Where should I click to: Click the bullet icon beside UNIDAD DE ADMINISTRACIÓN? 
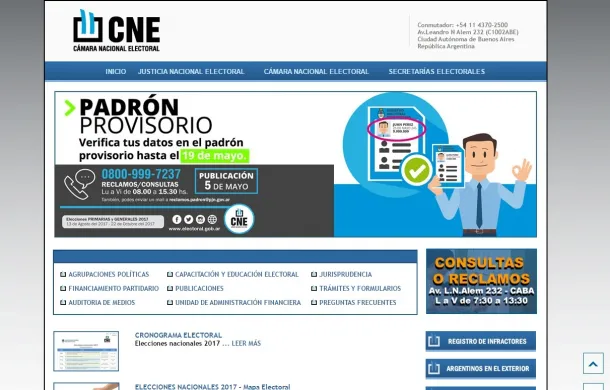pos(170,302)
